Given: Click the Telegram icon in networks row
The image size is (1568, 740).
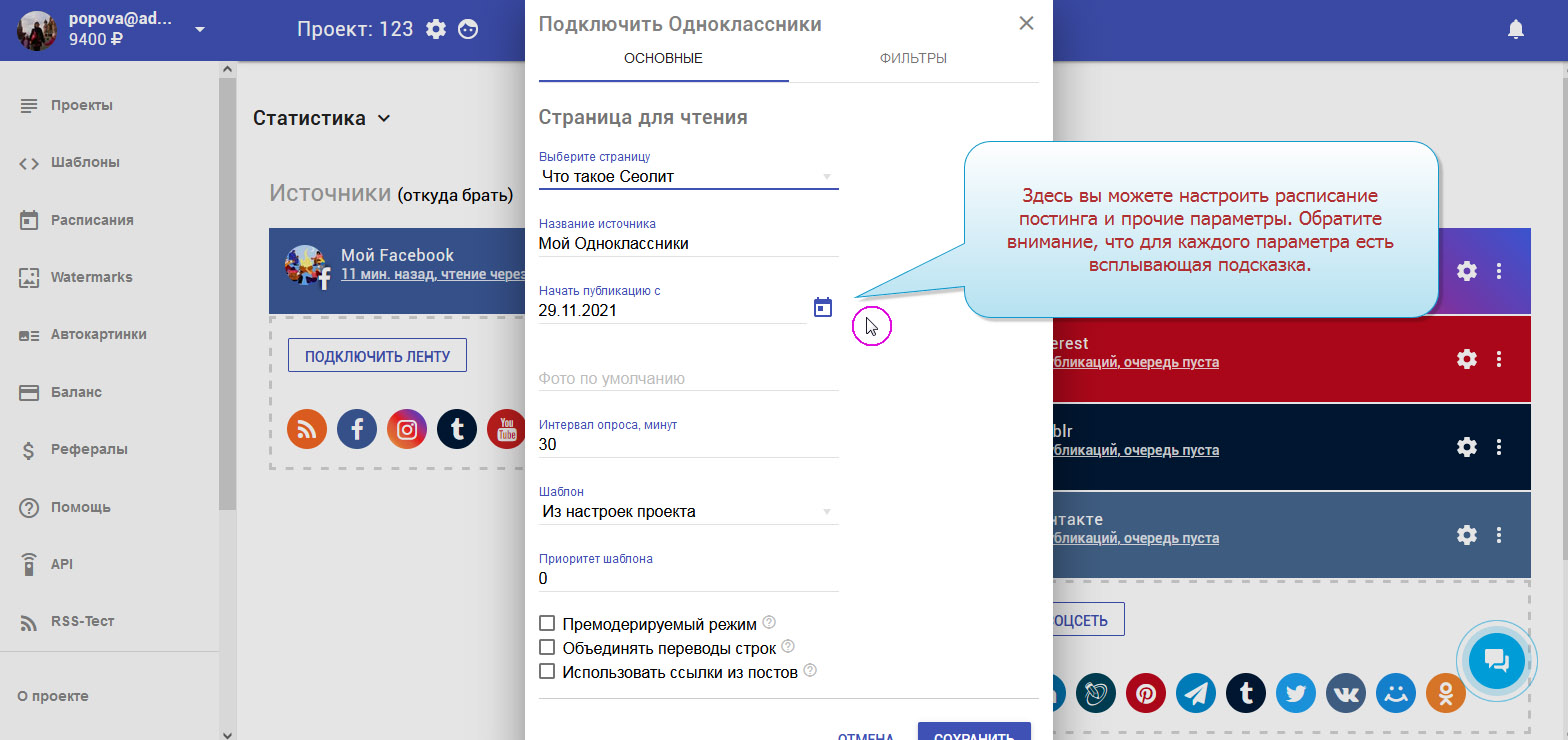Looking at the screenshot, I should 1196,693.
